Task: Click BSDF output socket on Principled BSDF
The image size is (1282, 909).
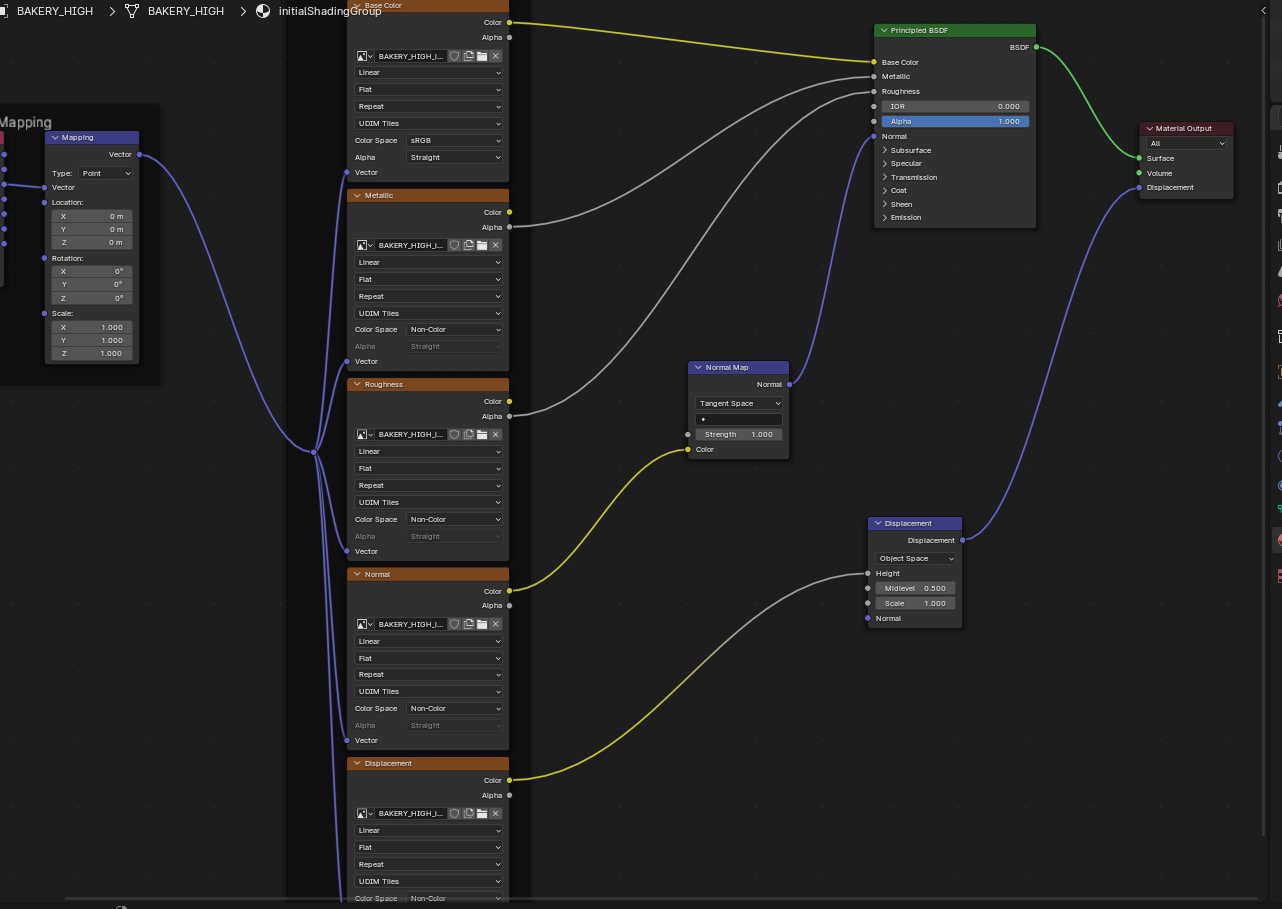Action: [x=1036, y=47]
